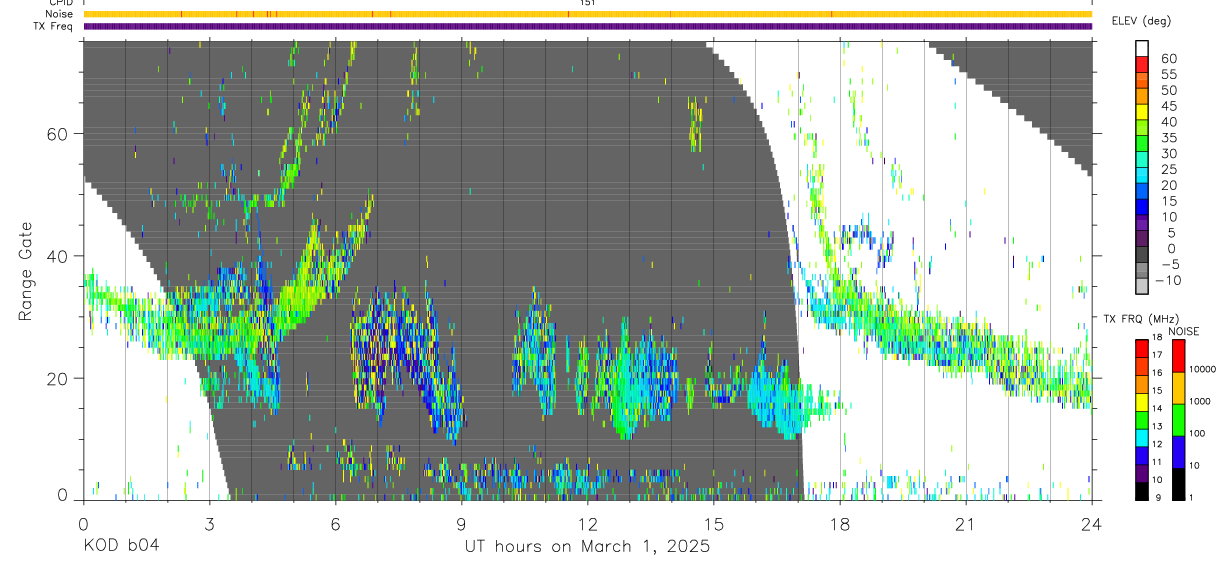1228x567 pixels.
Task: Select the white top segment of ELEV colorbar
Action: point(1142,49)
